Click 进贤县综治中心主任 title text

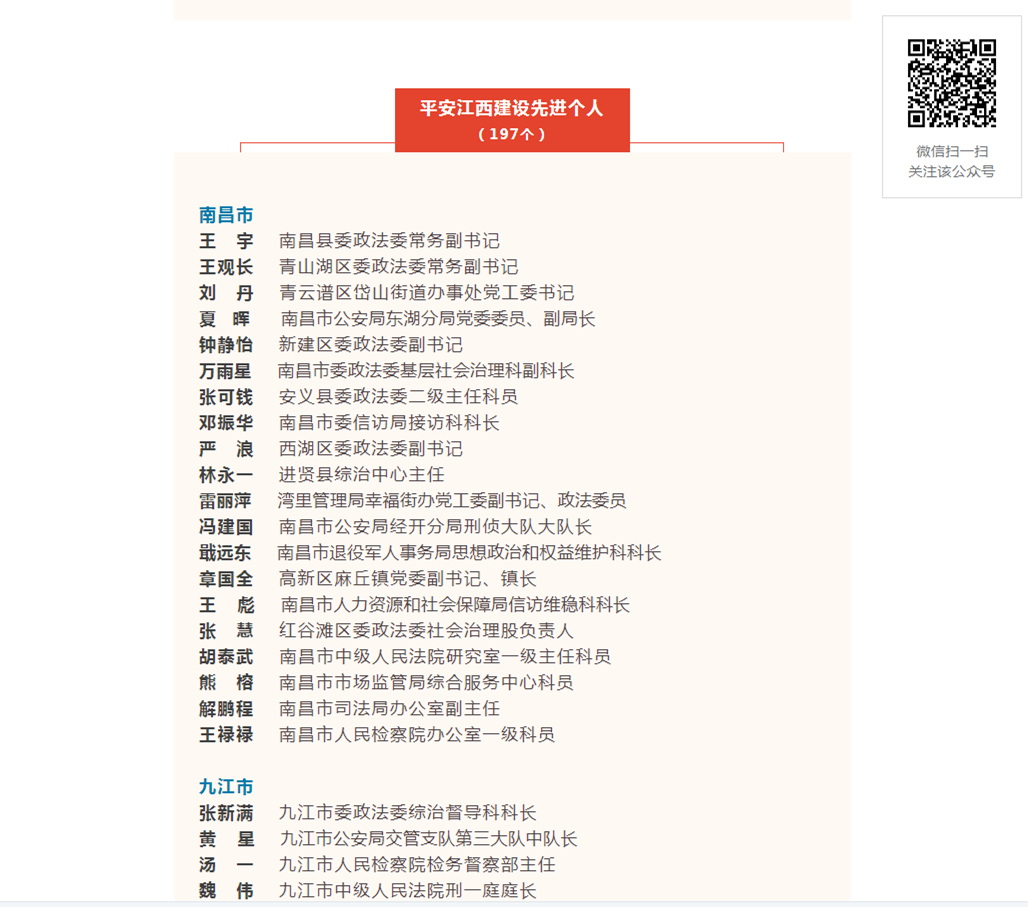point(361,475)
